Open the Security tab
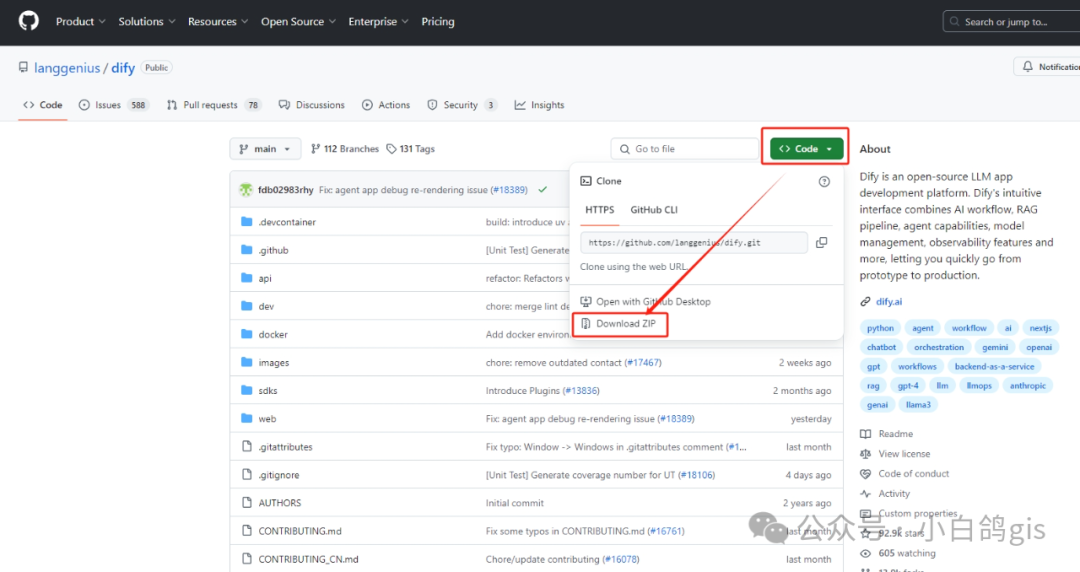Screen dimensions: 1080x572 click(461, 105)
